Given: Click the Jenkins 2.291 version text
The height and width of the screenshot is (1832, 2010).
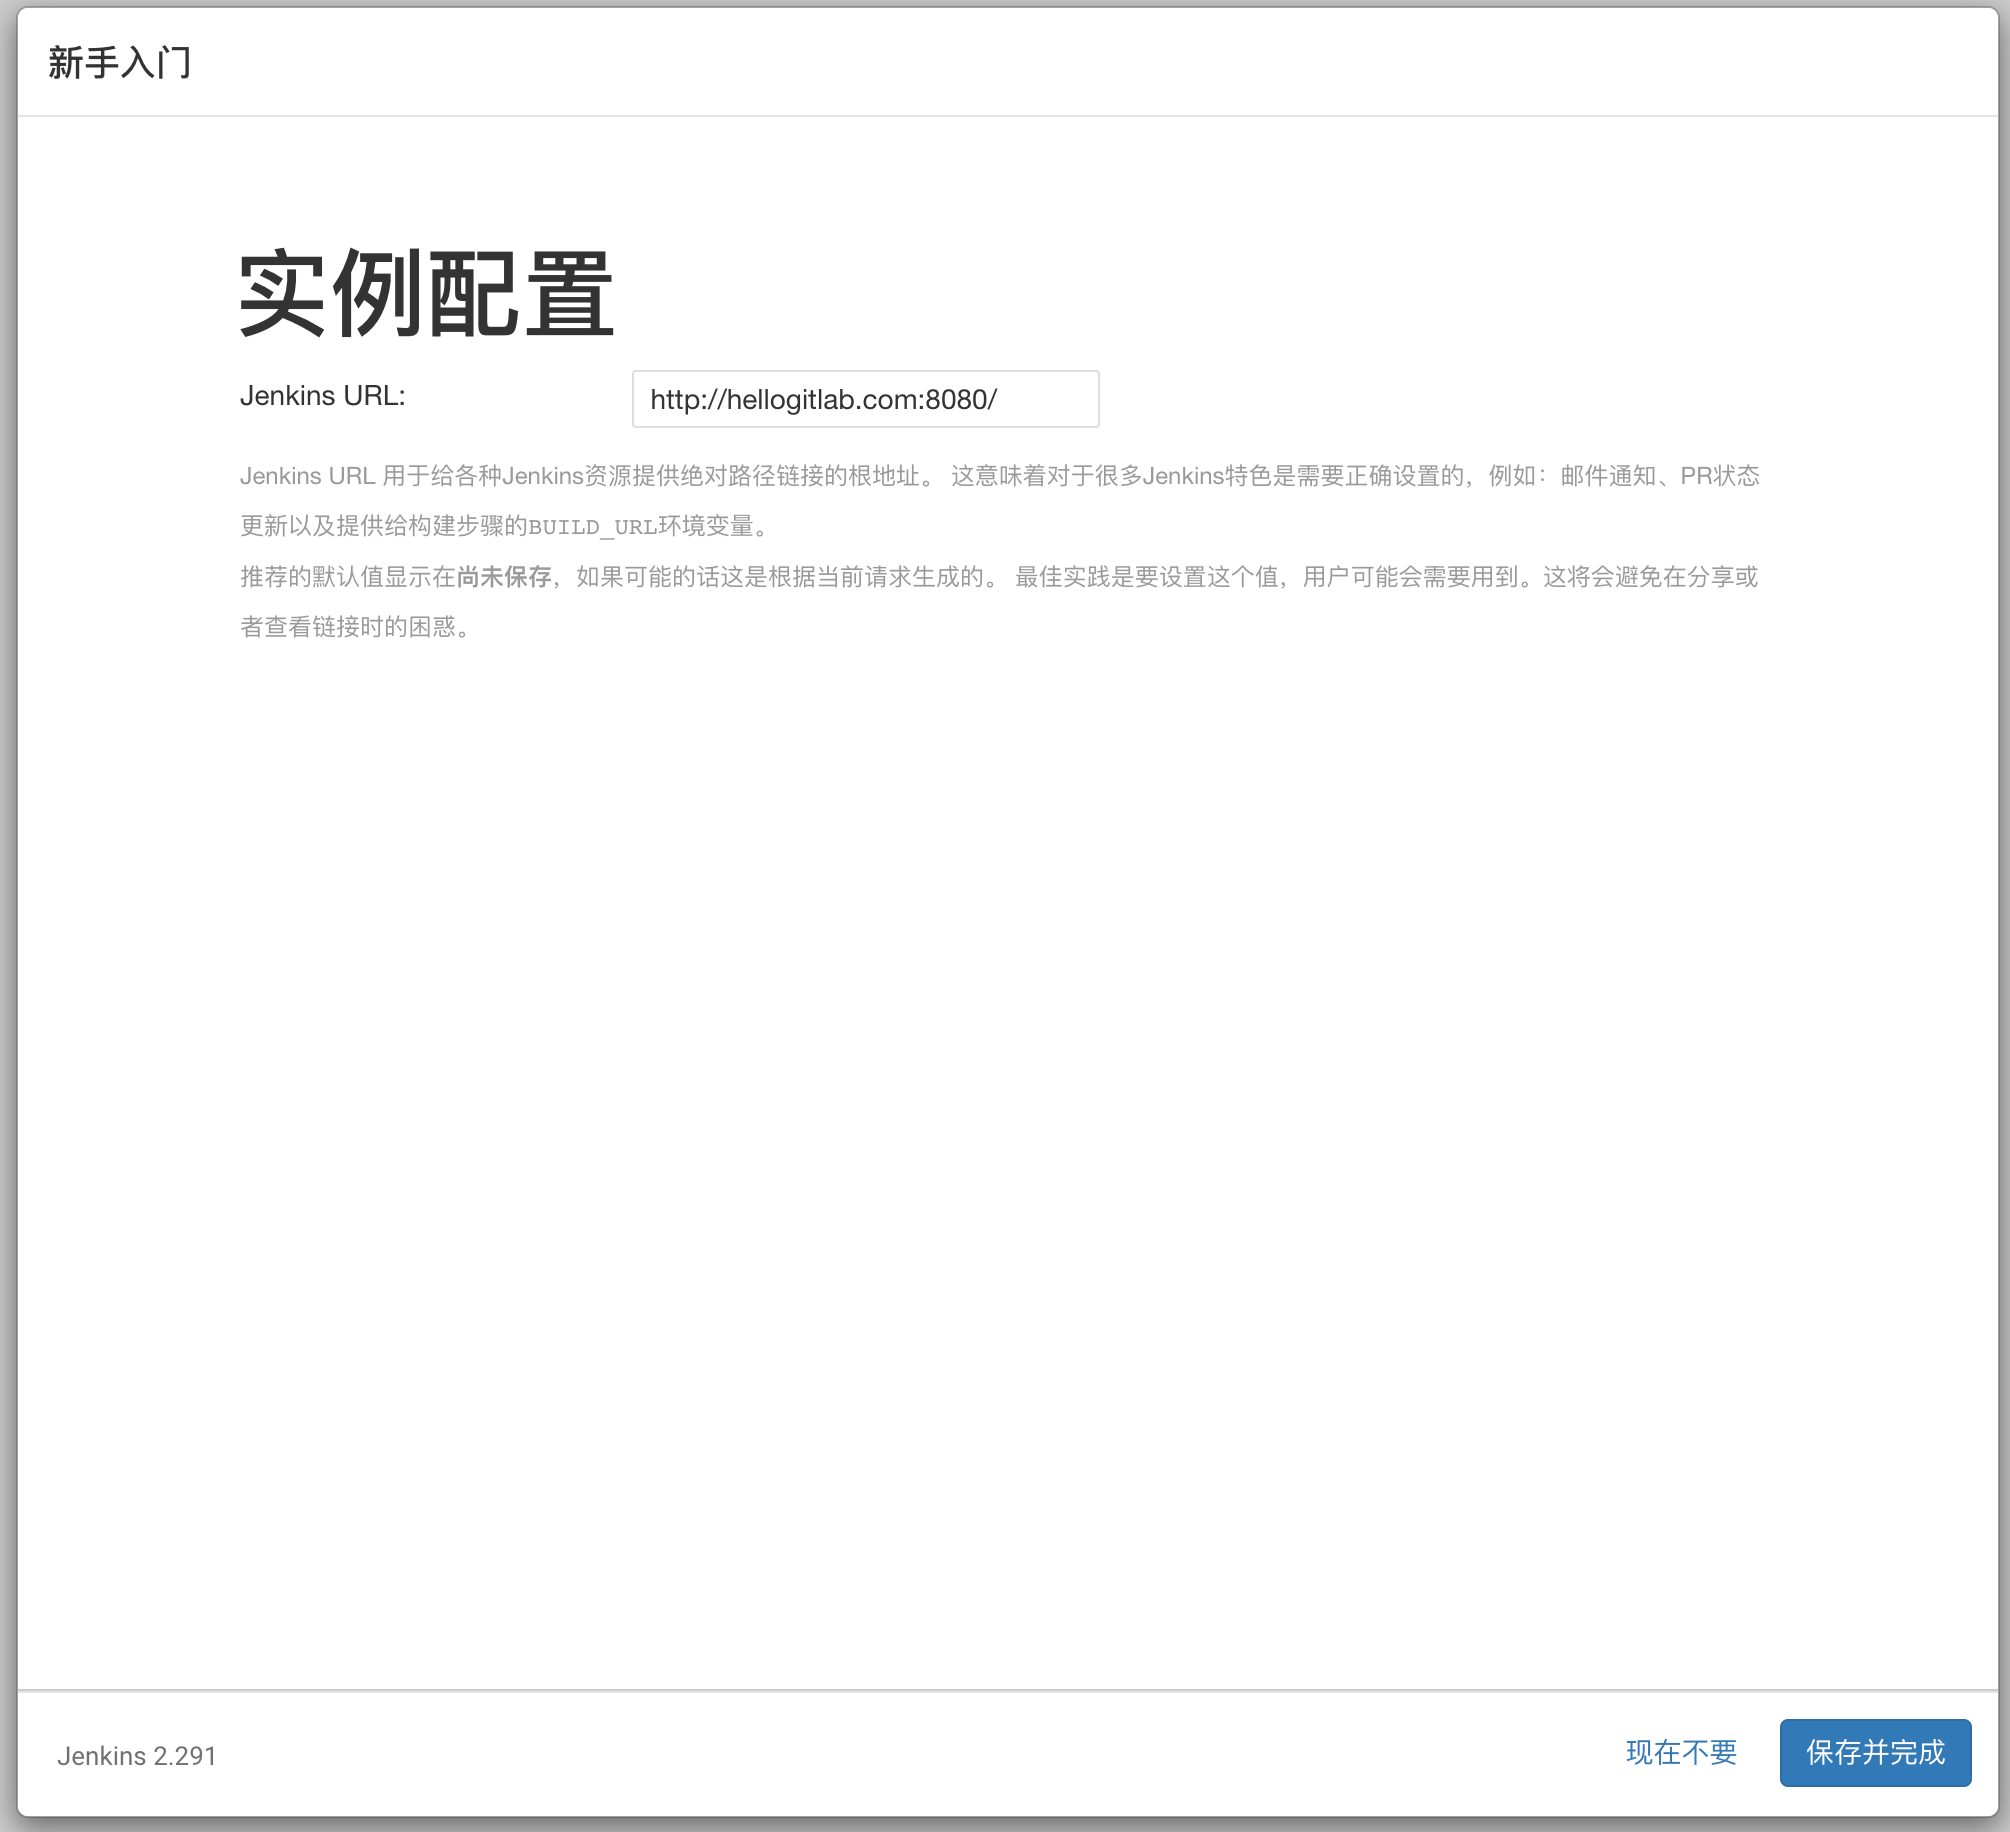Looking at the screenshot, I should point(137,1756).
